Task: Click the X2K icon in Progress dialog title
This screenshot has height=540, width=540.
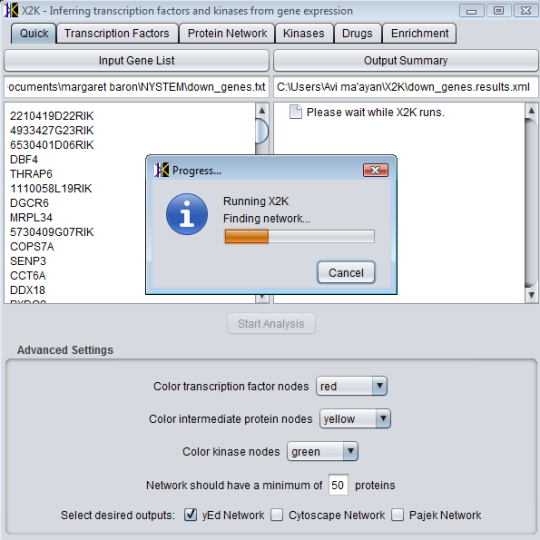Action: click(x=162, y=170)
